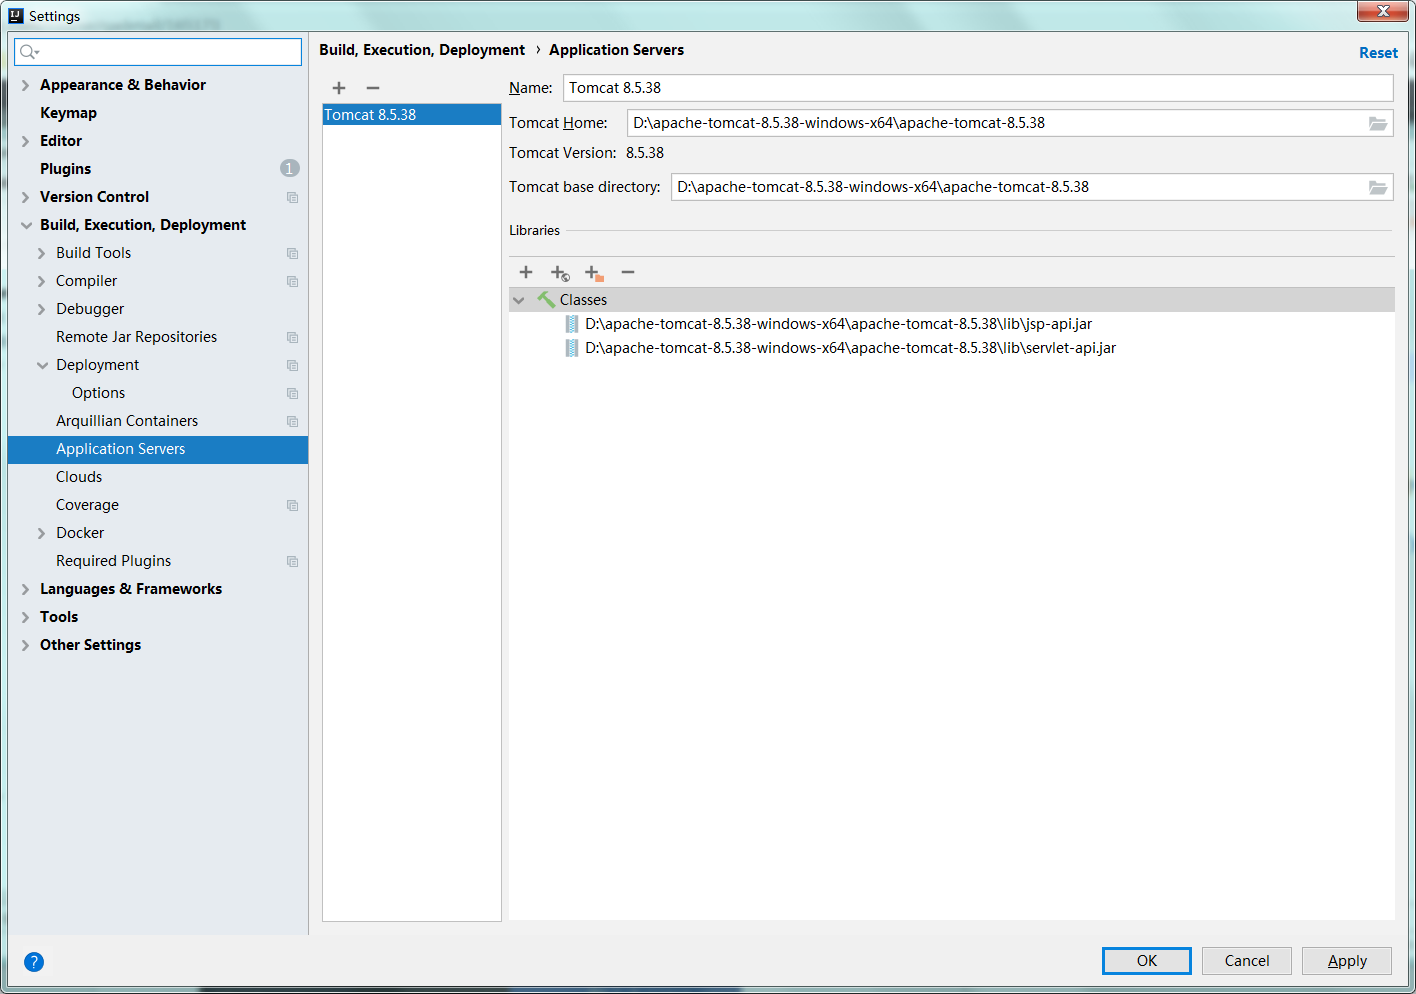Image resolution: width=1416 pixels, height=994 pixels.
Task: Expand Appearance & Behavior section
Action: (x=26, y=85)
